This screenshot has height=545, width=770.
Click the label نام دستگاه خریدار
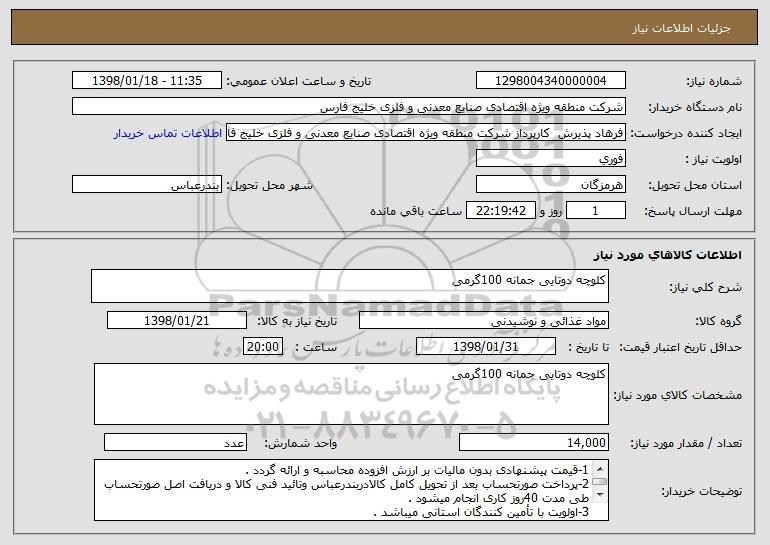pos(695,107)
